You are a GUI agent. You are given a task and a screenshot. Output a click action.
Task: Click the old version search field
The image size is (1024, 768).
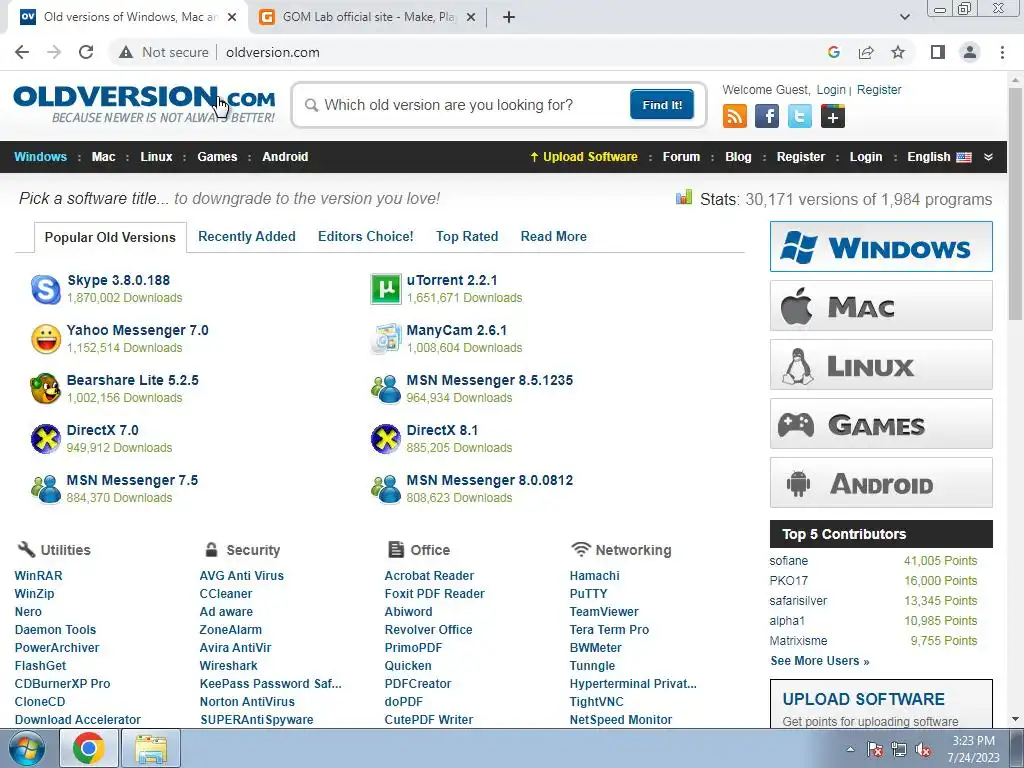coord(466,105)
